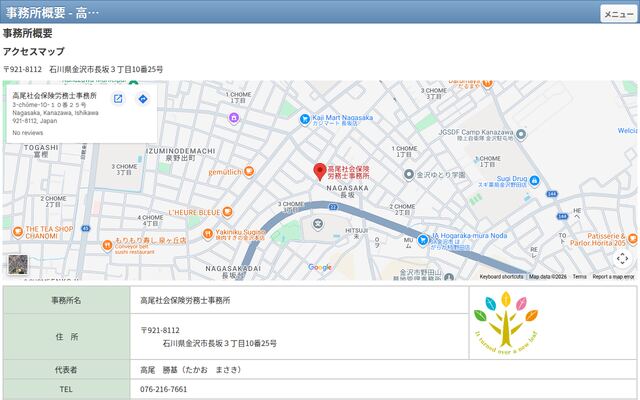
Task: Open the map Terms link
Action: (579, 277)
